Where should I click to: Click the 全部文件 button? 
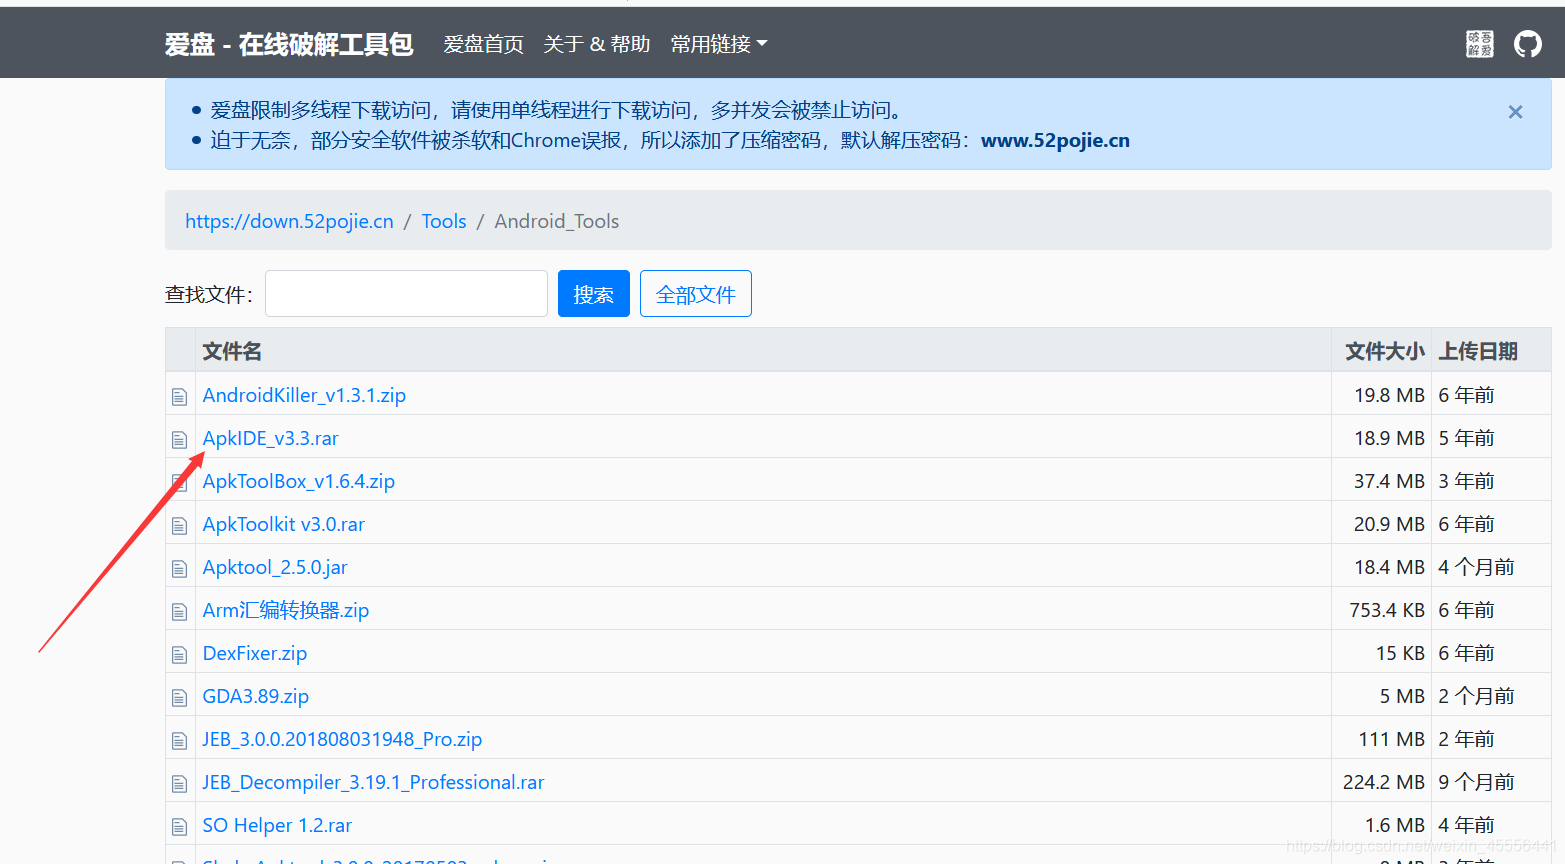[695, 293]
